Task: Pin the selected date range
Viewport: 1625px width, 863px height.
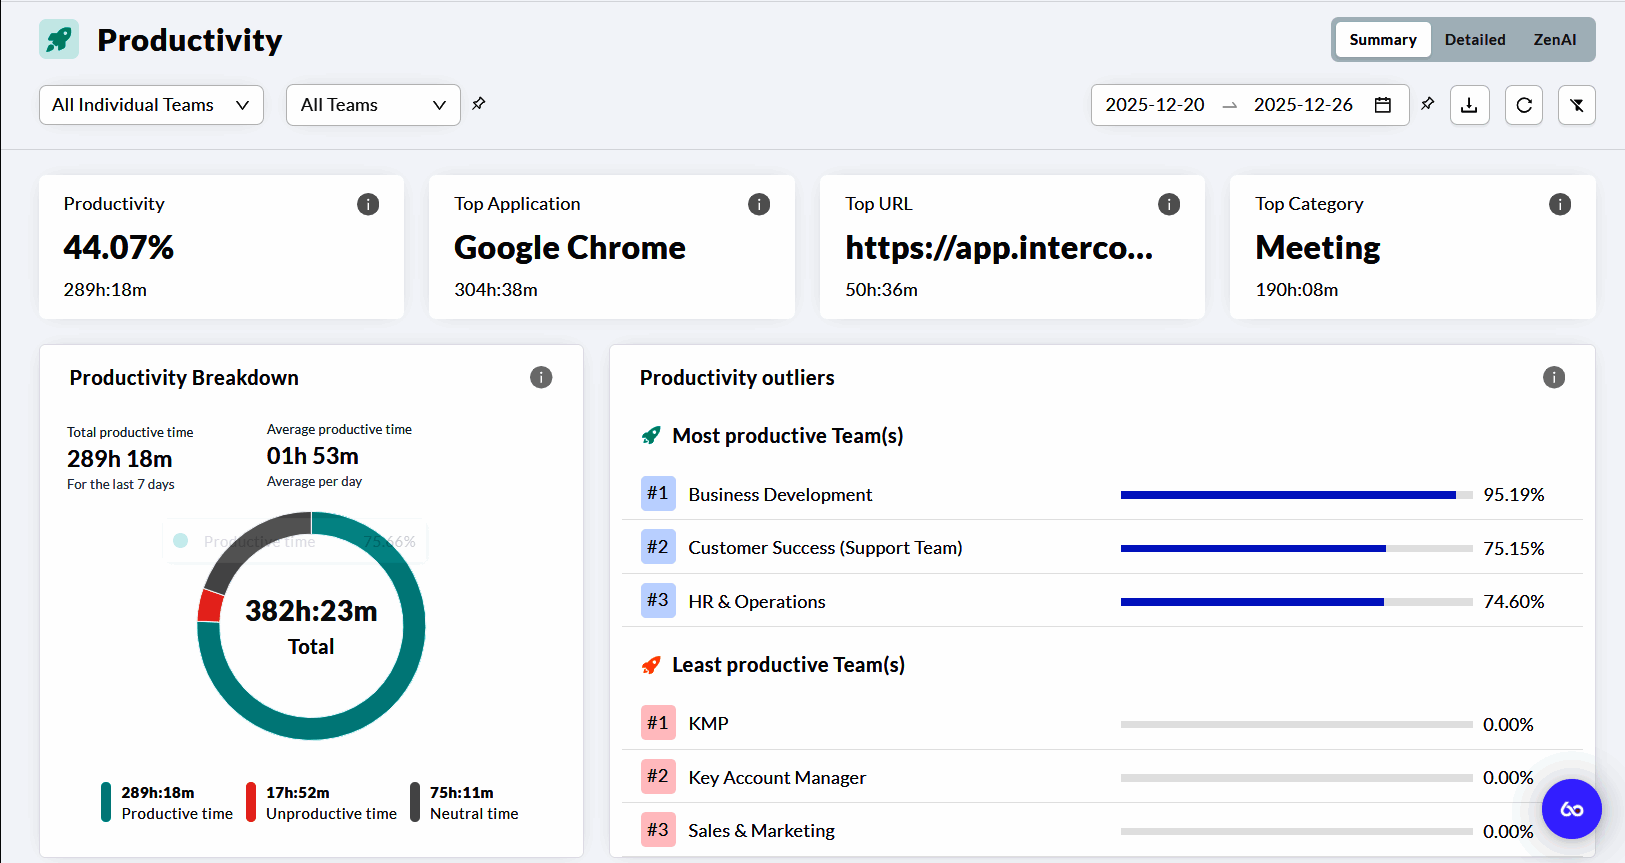Action: coord(1427,104)
